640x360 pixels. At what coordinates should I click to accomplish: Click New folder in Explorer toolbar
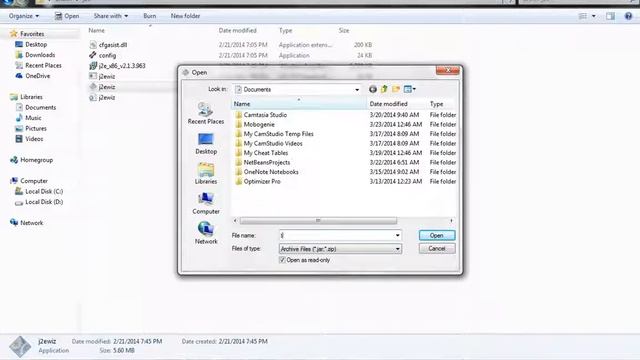[185, 16]
